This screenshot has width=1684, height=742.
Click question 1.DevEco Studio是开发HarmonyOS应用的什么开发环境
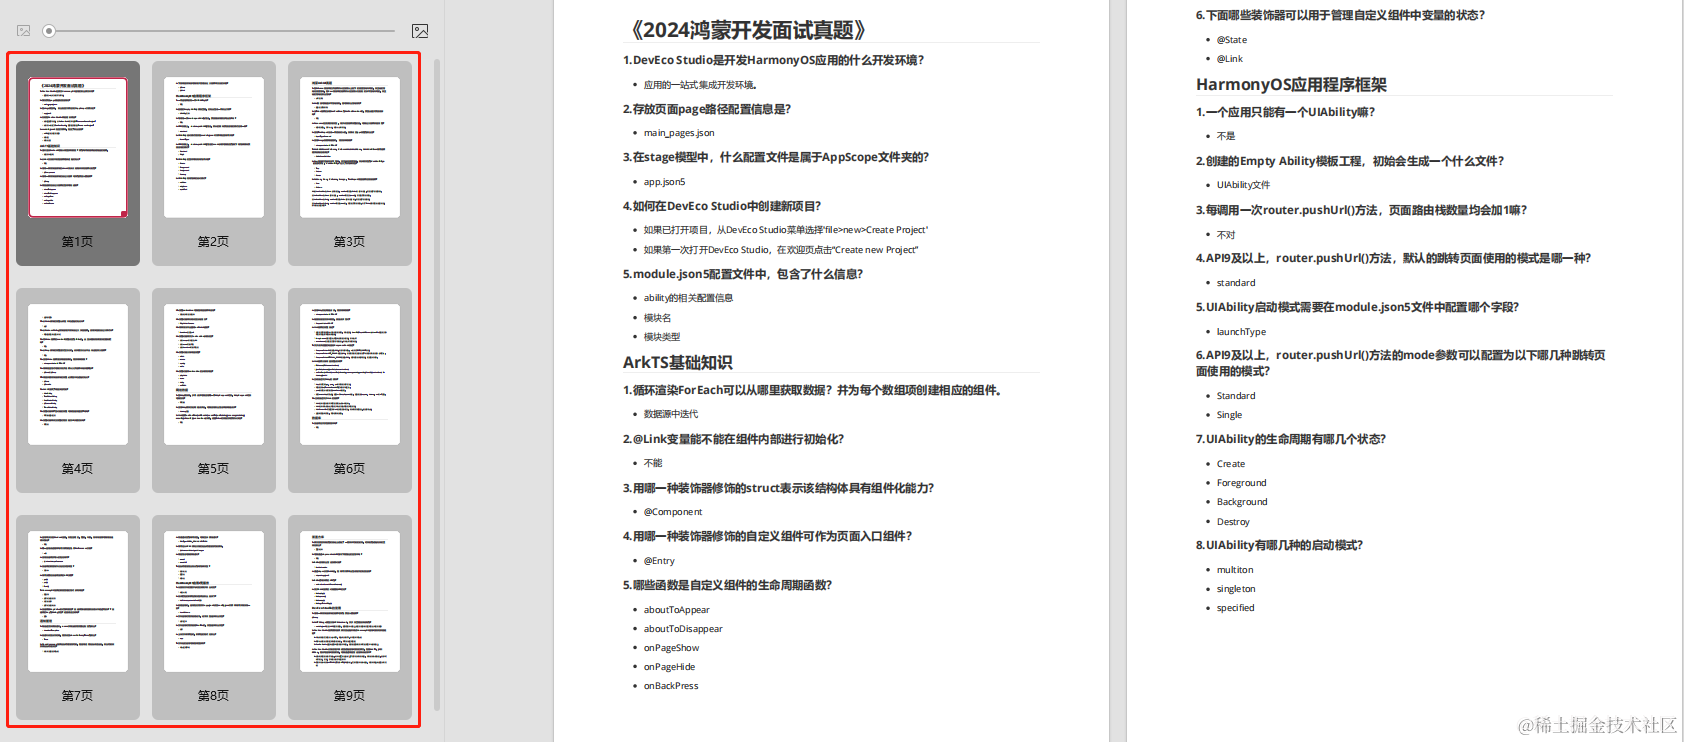pos(773,60)
